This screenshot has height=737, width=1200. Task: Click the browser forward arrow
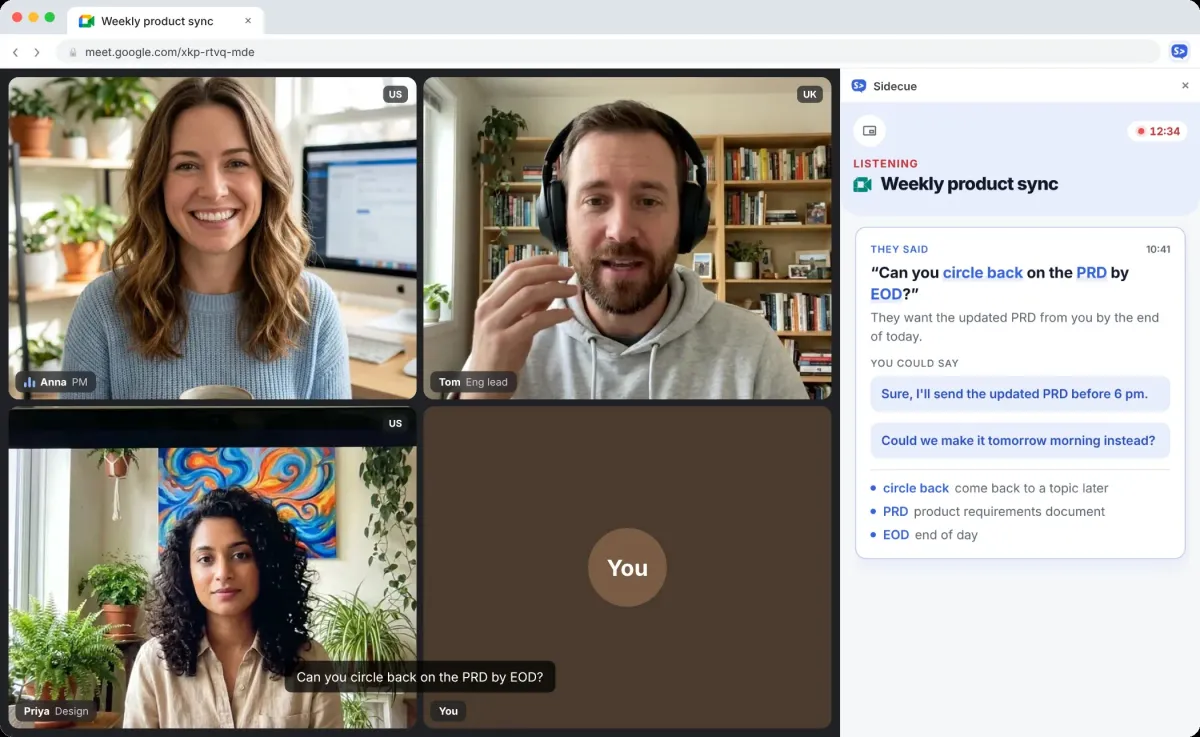pyautogui.click(x=37, y=52)
